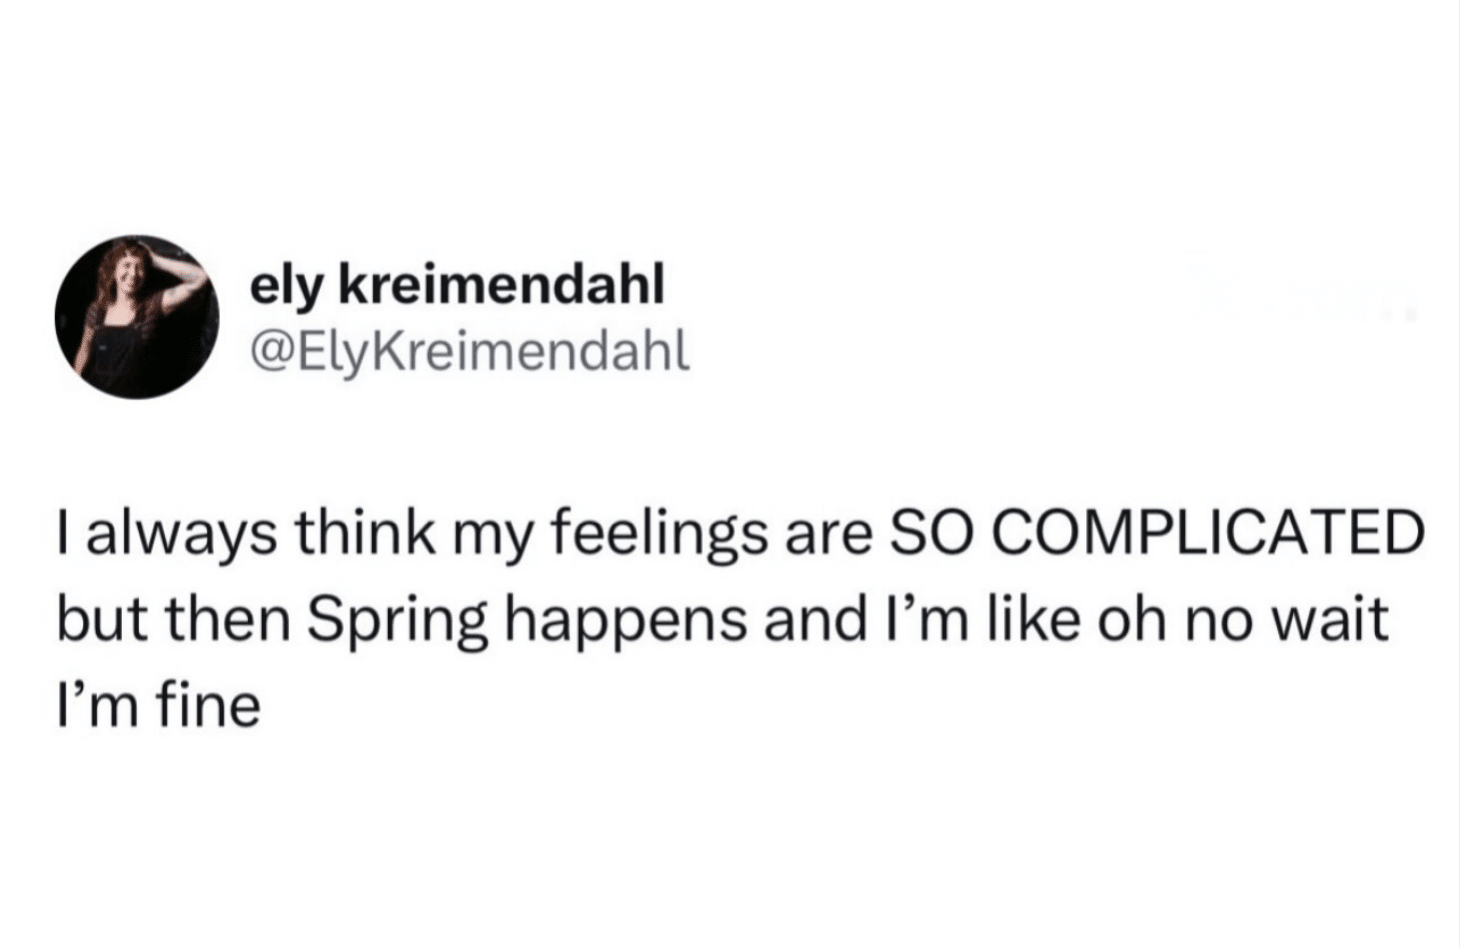1460x948 pixels.
Task: Click the faint X.com watermark logo
Action: pyautogui.click(x=1299, y=293)
